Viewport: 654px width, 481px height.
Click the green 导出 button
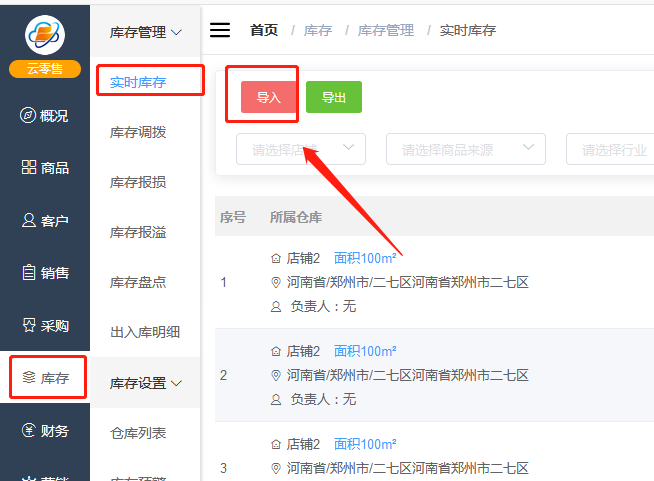click(334, 97)
